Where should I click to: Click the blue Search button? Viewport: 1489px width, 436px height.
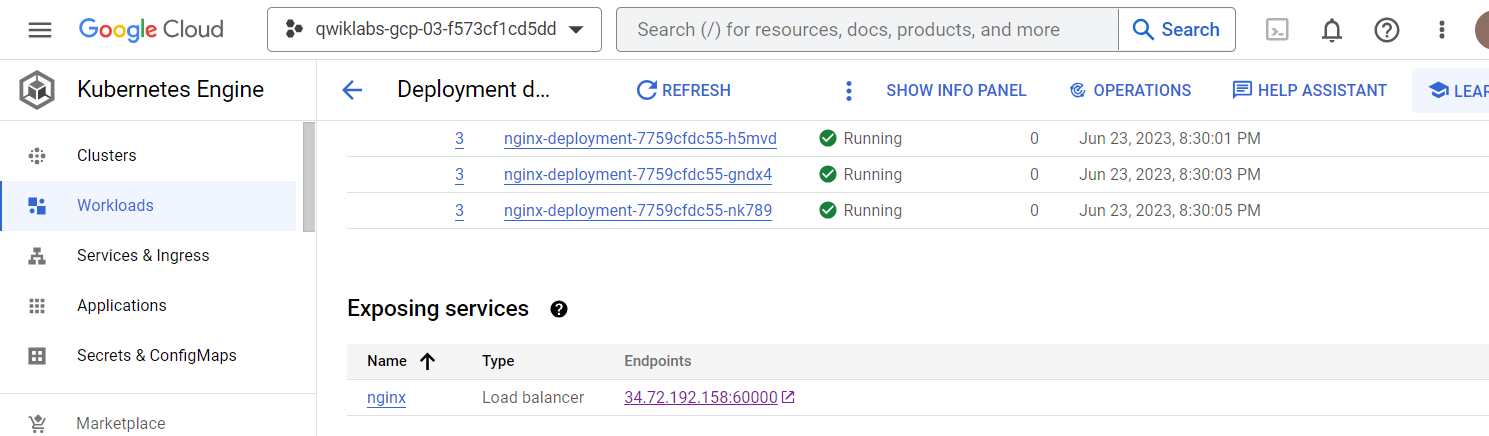[x=1176, y=30]
